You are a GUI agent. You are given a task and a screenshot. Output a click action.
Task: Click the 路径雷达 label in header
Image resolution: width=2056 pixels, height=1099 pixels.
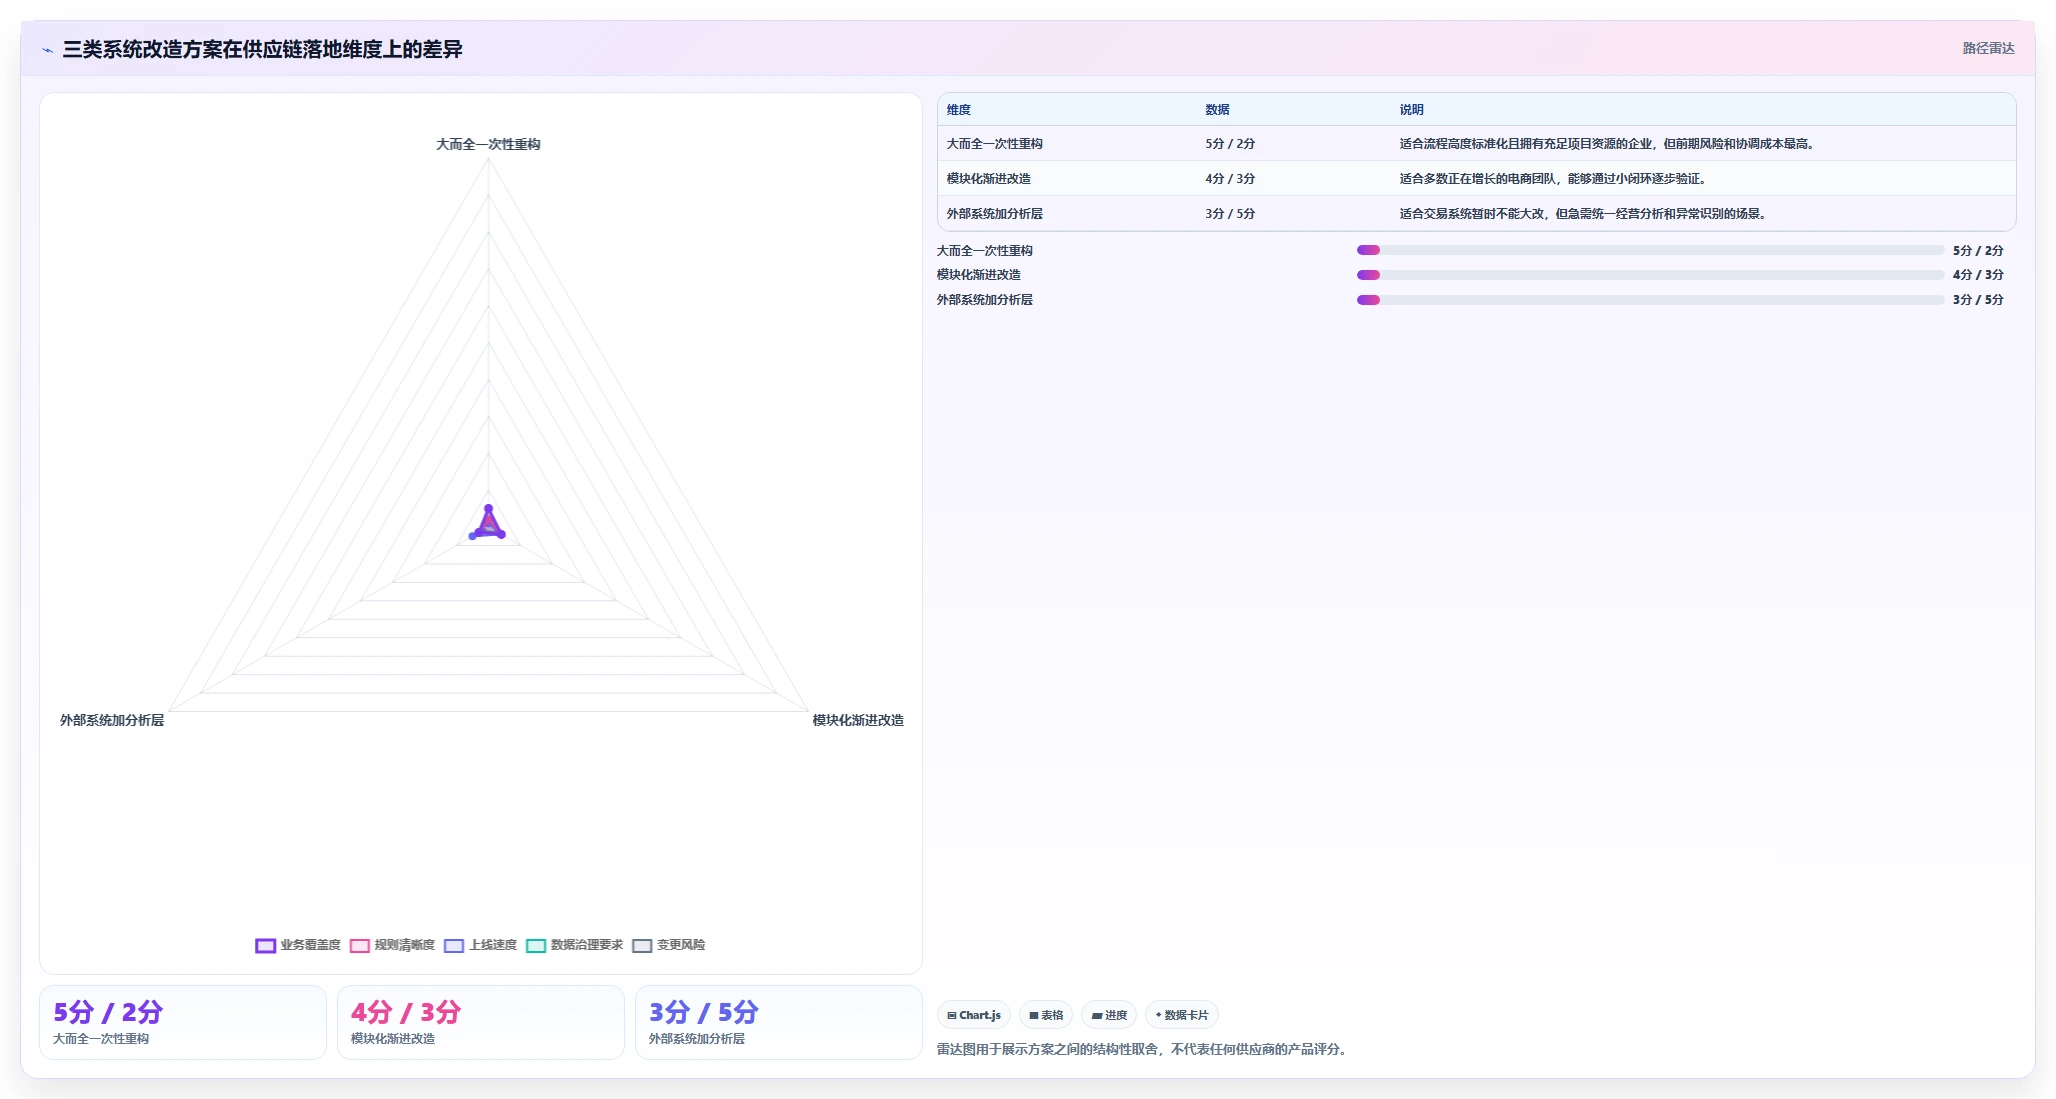click(1988, 48)
